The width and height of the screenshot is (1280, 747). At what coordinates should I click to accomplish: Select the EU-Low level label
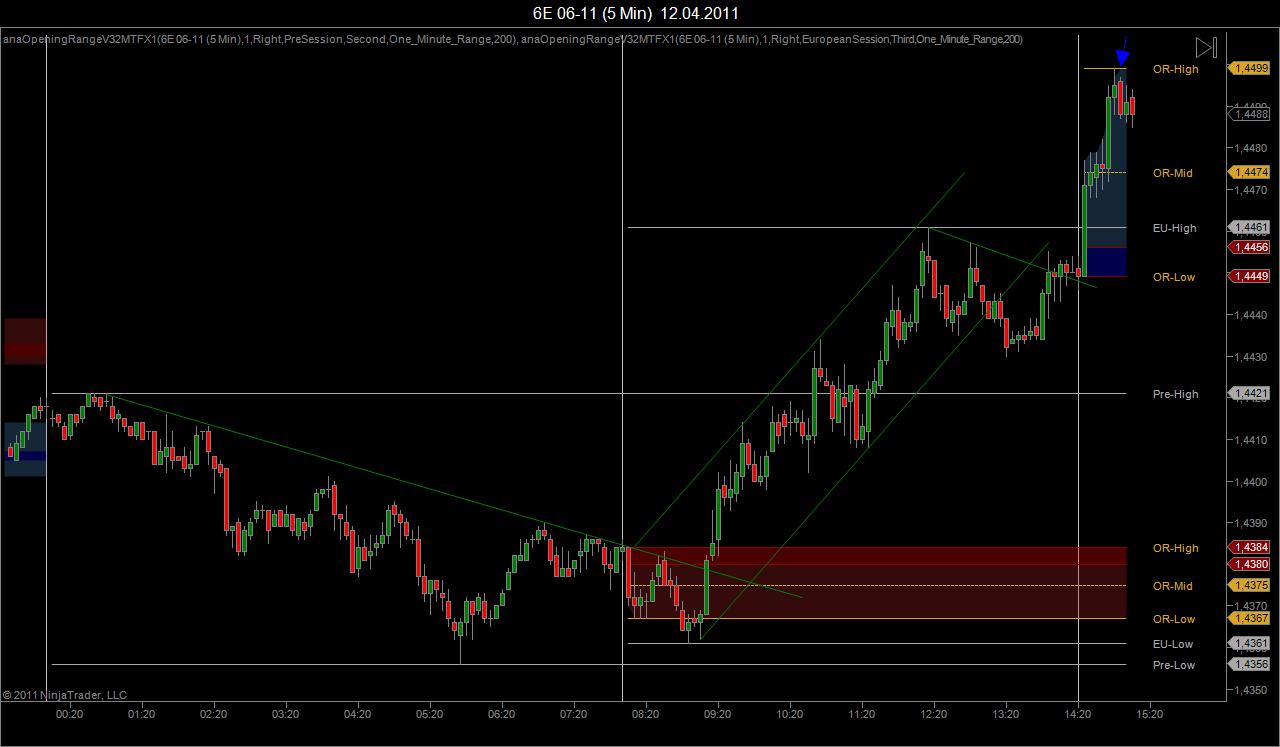click(x=1173, y=644)
